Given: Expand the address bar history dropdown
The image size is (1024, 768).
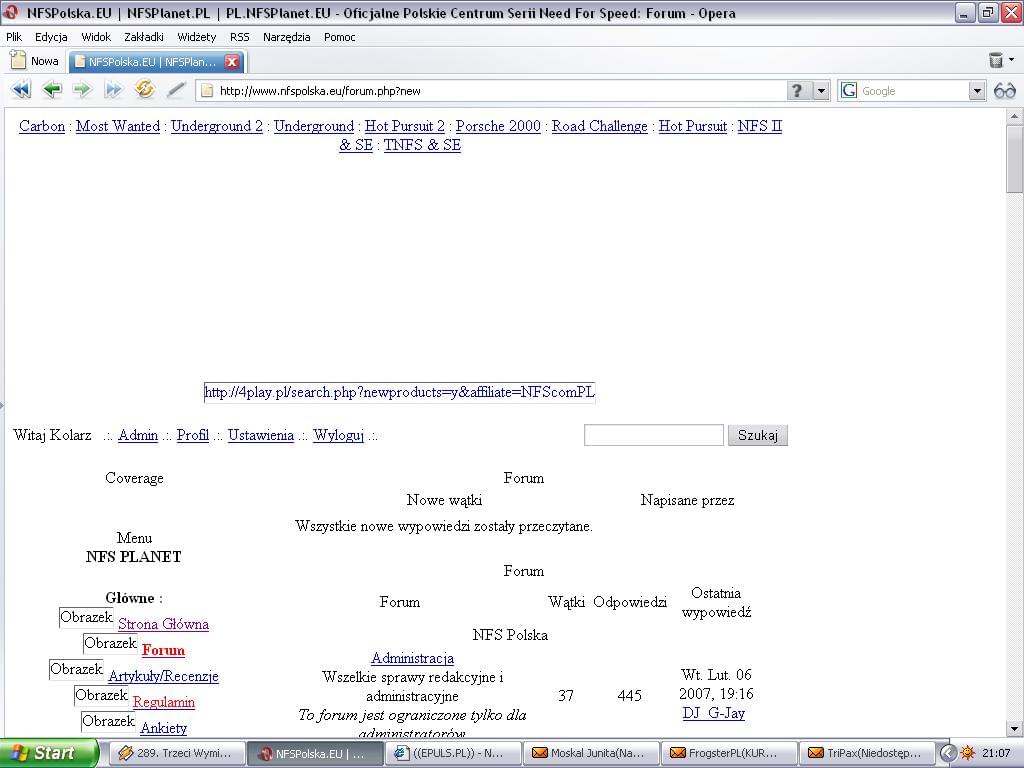Looking at the screenshot, I should click(x=822, y=90).
